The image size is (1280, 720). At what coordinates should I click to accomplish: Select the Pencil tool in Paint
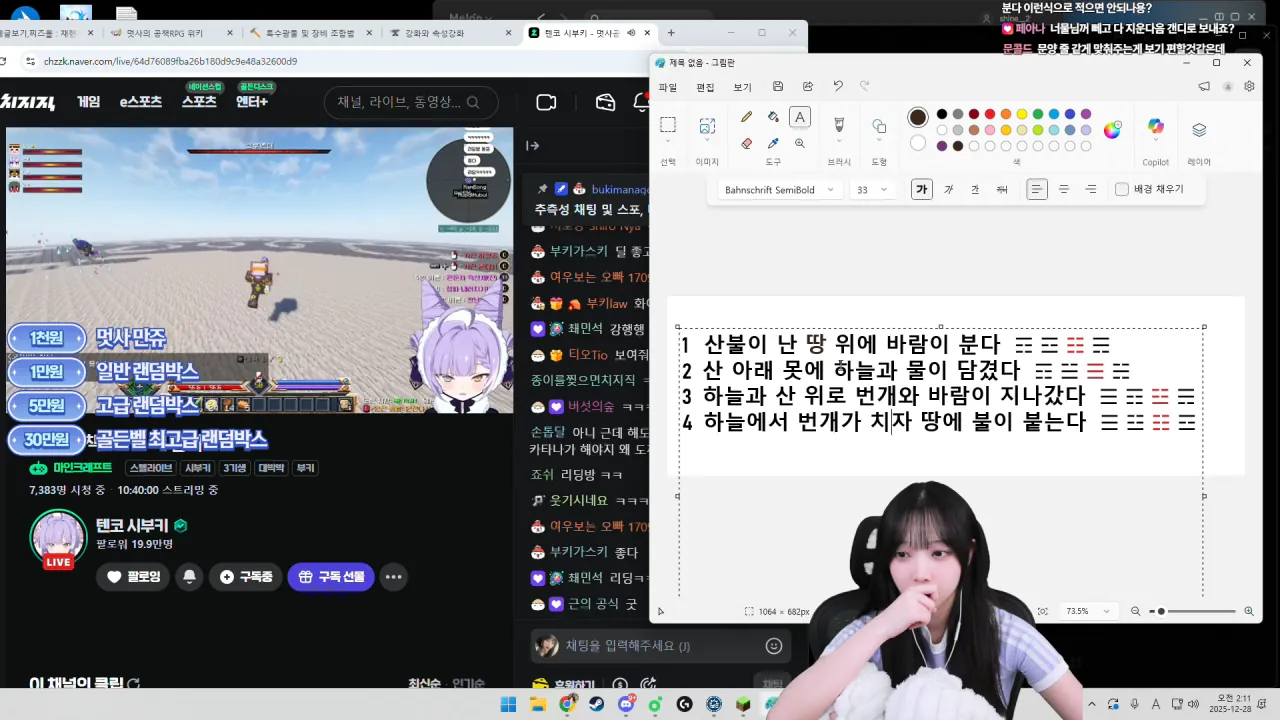[746, 117]
